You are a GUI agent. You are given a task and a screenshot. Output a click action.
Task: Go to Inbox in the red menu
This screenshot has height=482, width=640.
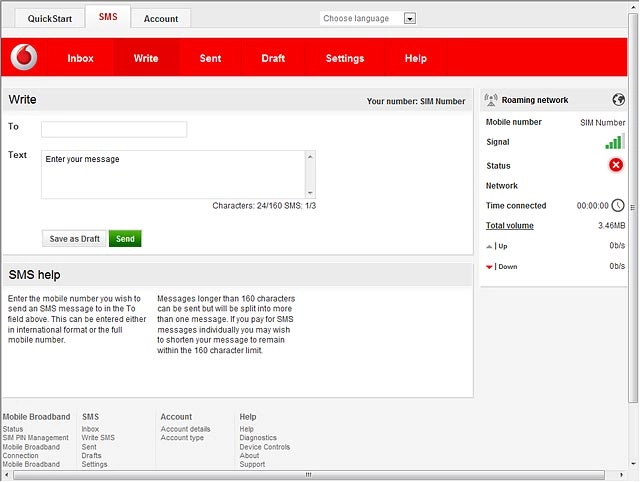coord(80,58)
